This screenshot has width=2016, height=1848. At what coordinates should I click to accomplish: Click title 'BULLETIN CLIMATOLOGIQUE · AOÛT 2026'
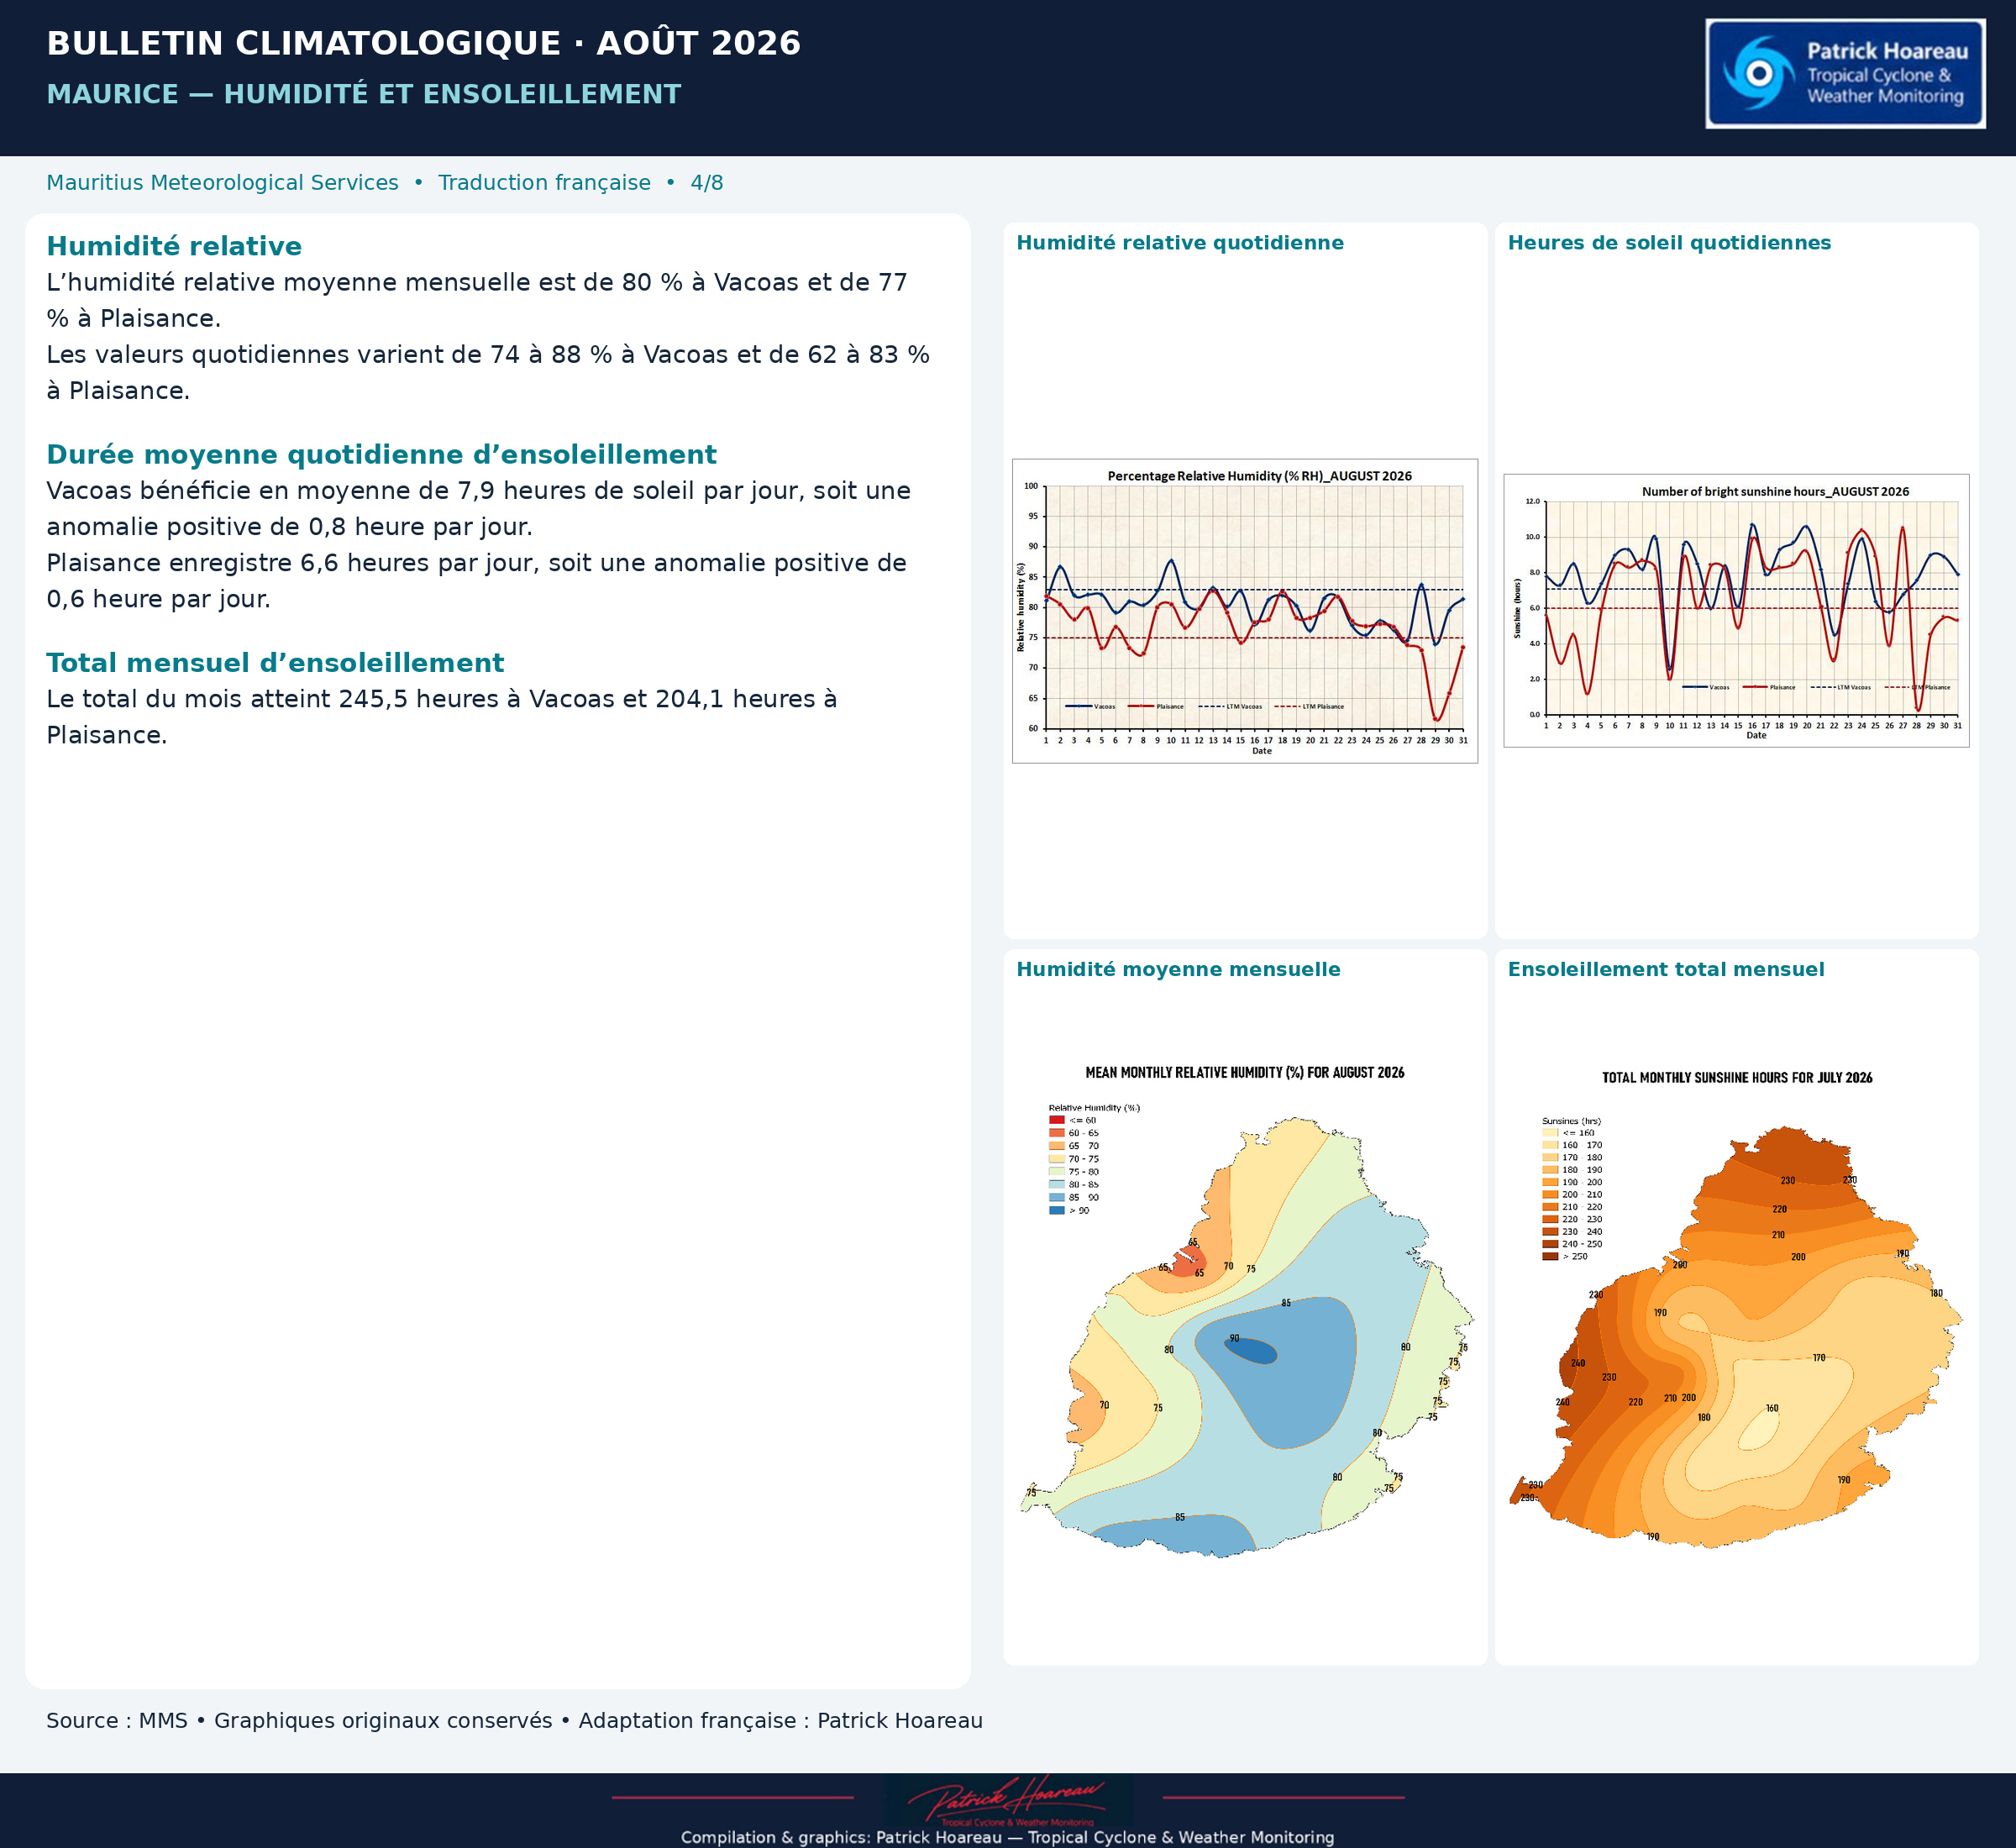point(423,43)
